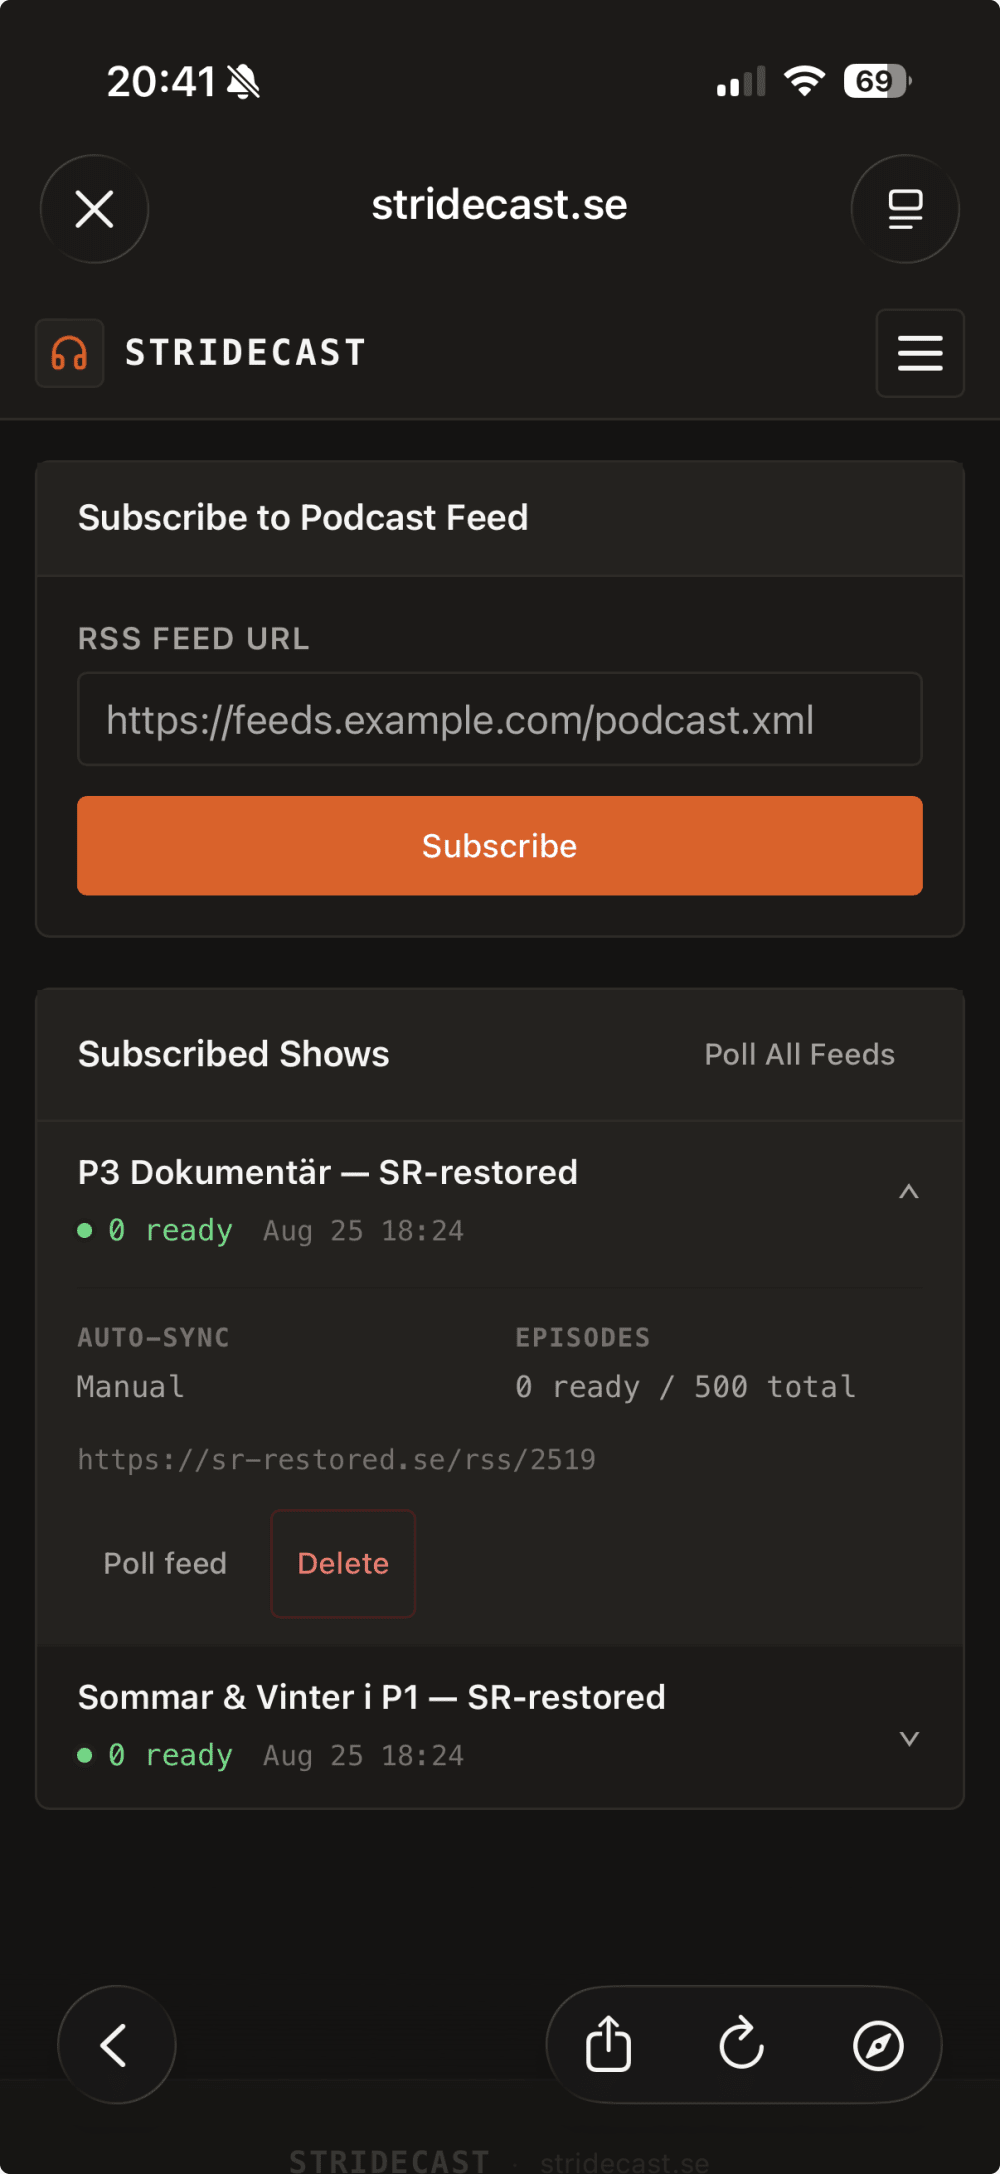This screenshot has height=2174, width=1000.
Task: Focus the RSS feed URL field
Action: coord(500,719)
